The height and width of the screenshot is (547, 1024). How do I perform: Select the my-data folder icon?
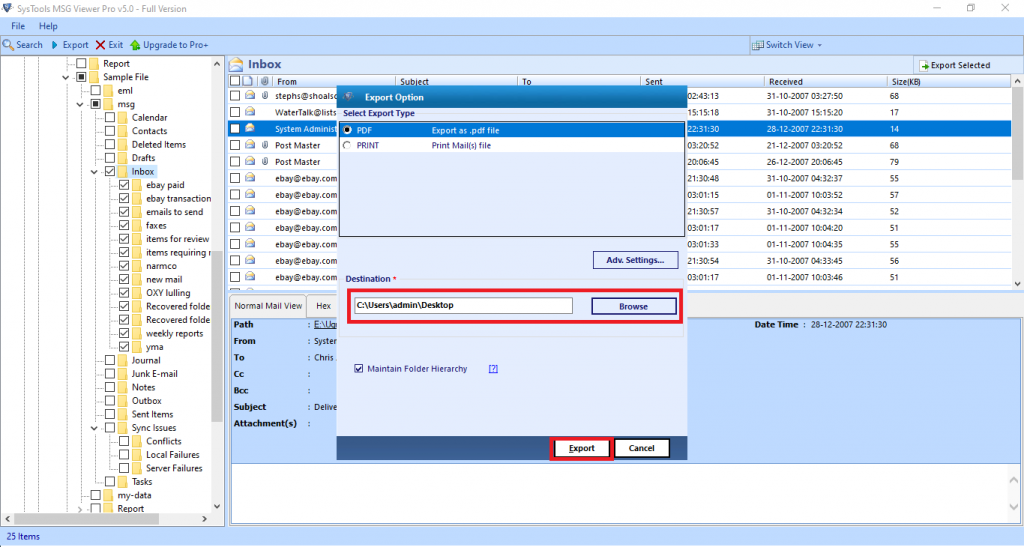(108, 495)
